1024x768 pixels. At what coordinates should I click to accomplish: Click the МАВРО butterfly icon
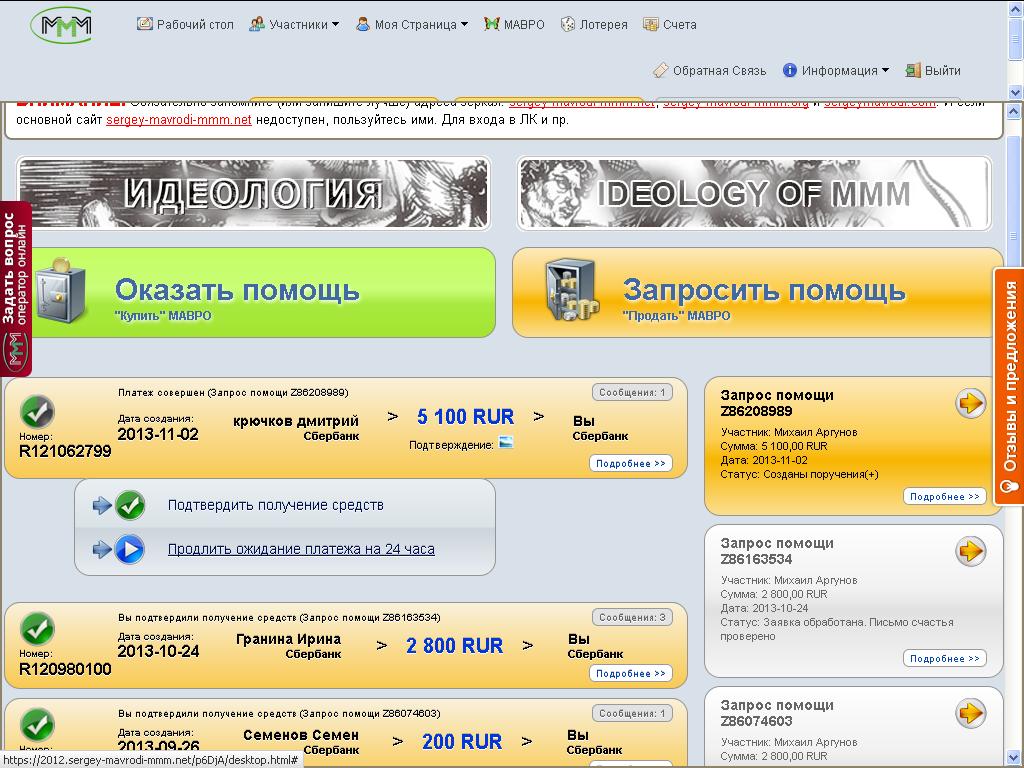click(x=492, y=24)
